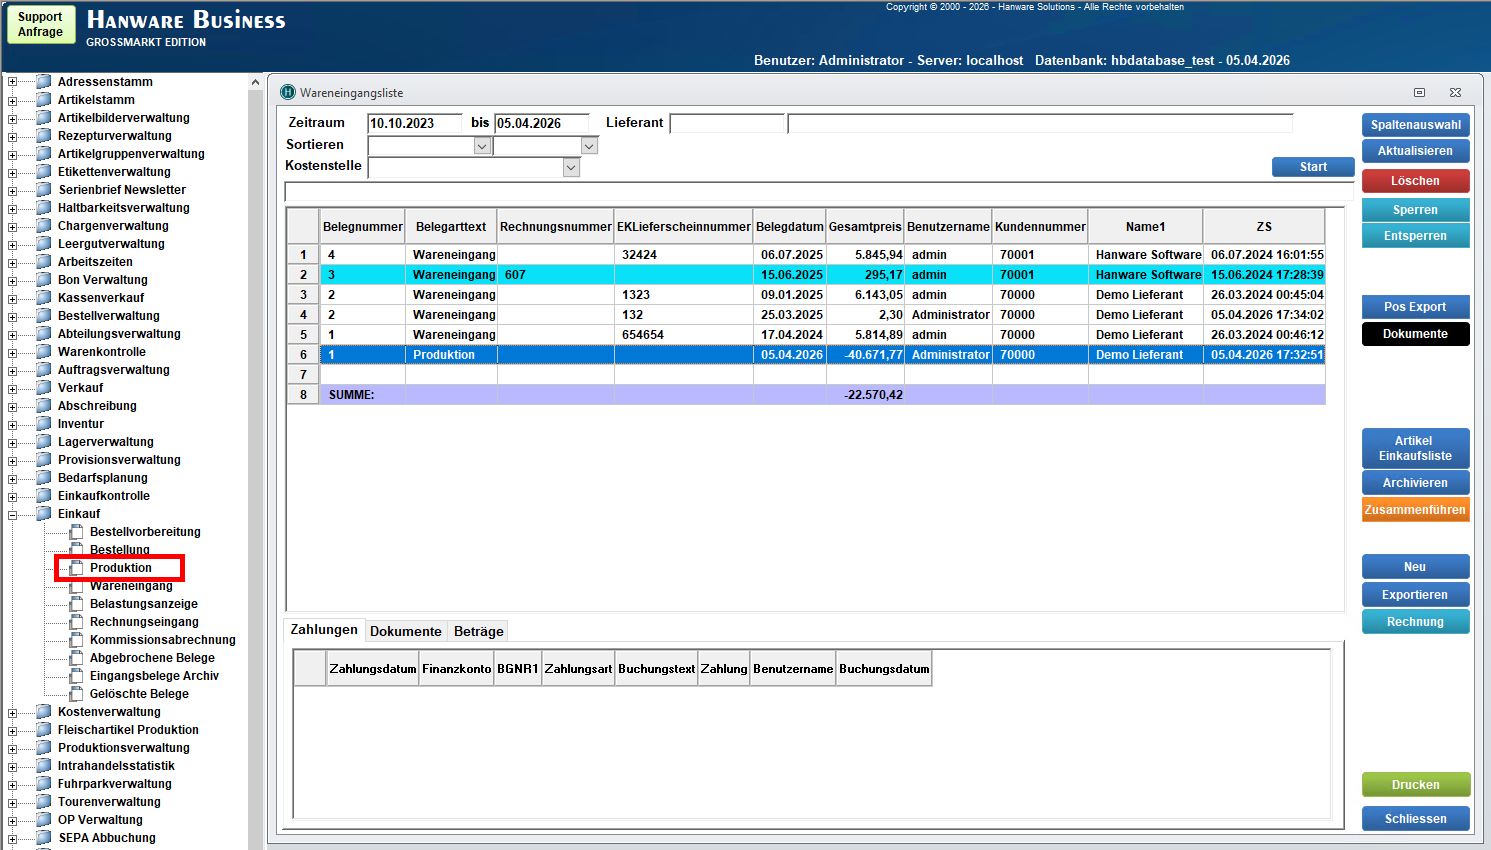Click the Support Anfrage button
Image resolution: width=1491 pixels, height=850 pixels.
pyautogui.click(x=40, y=24)
